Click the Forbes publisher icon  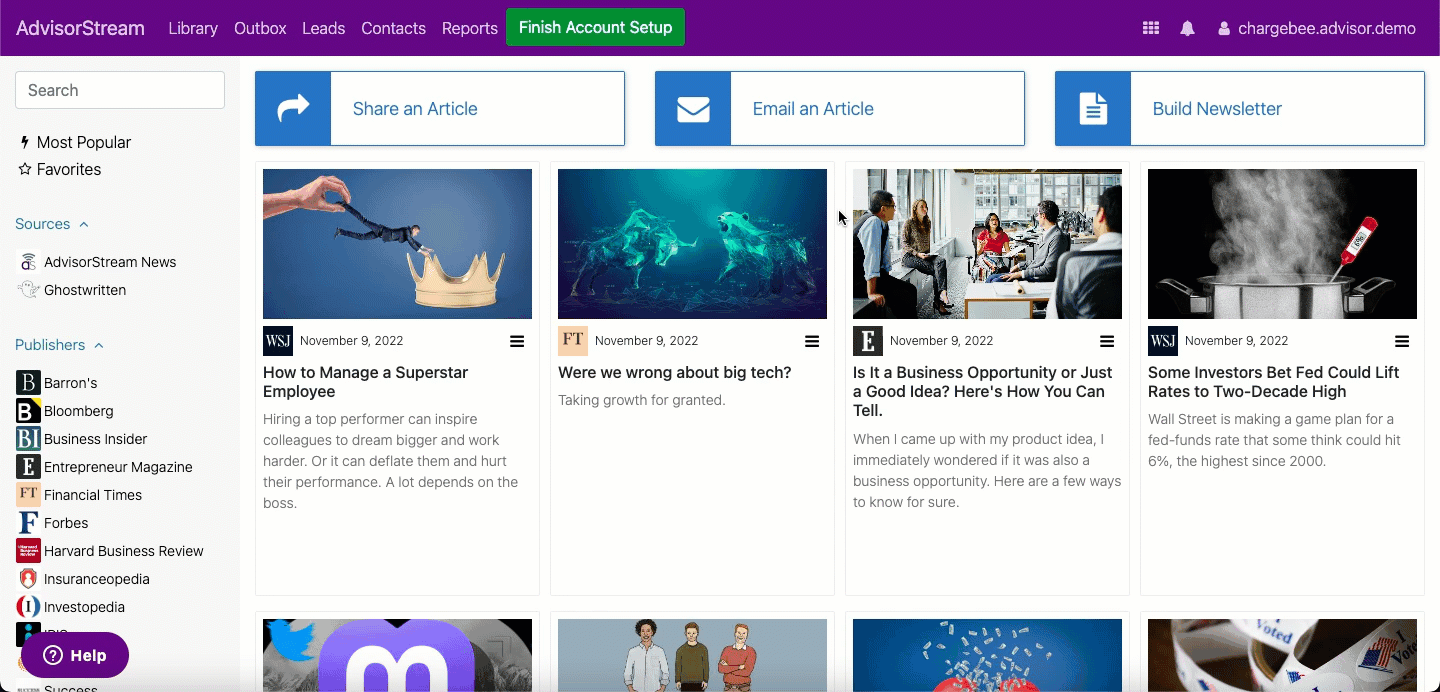(x=28, y=522)
